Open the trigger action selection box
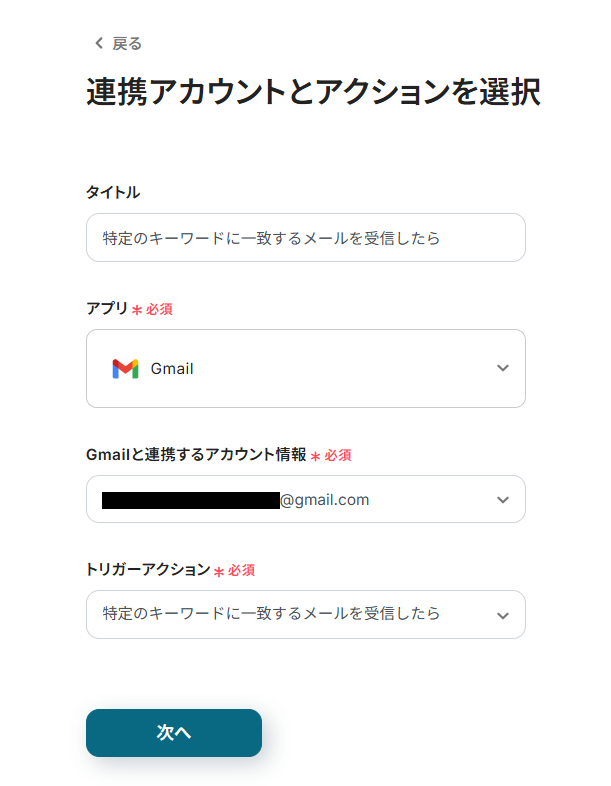The image size is (611, 786). 306,615
